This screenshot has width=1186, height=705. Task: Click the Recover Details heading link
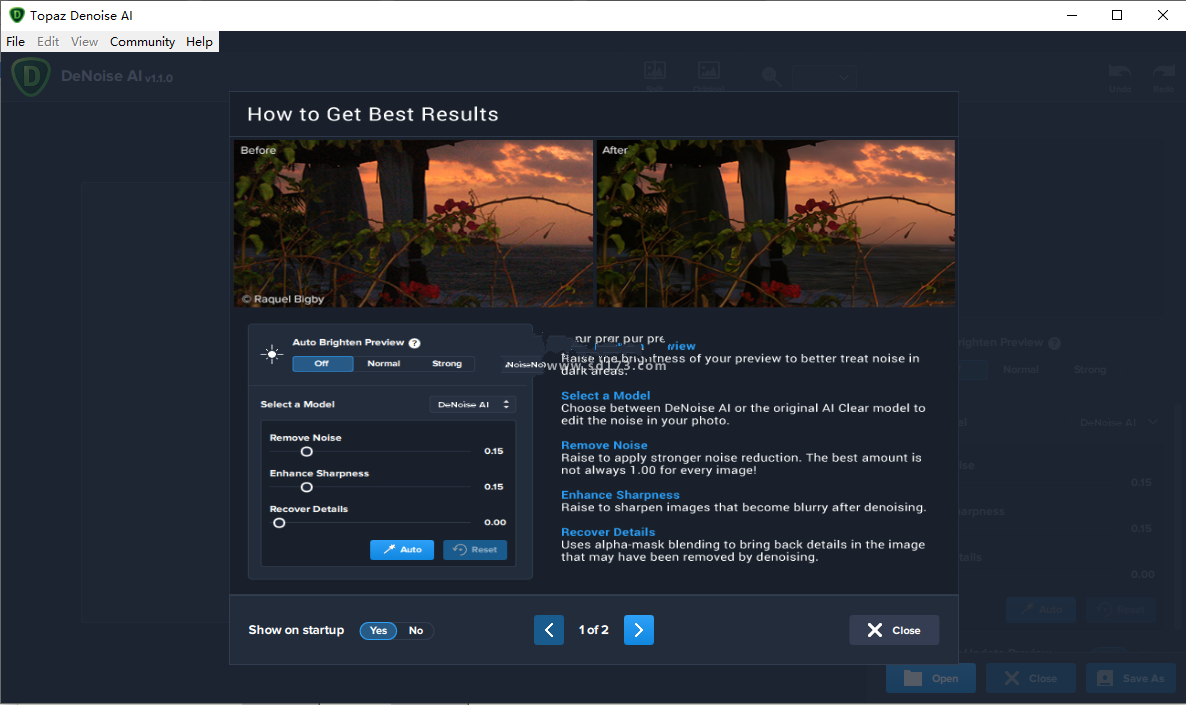(608, 532)
